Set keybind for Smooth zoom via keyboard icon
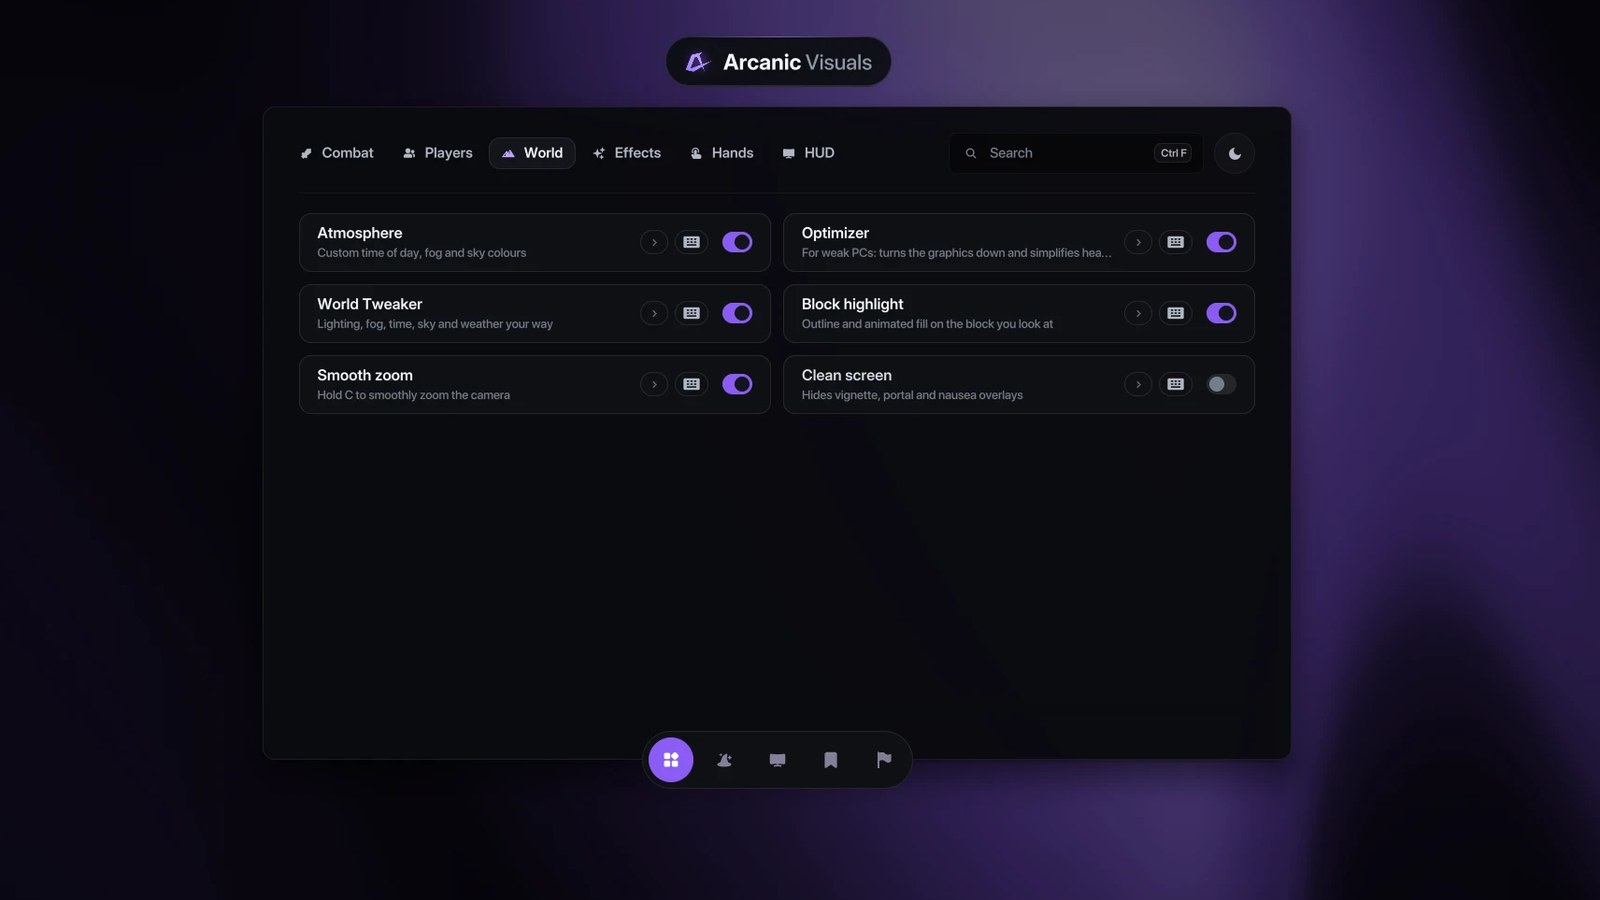Screen dimensions: 1600x900 pos(691,384)
